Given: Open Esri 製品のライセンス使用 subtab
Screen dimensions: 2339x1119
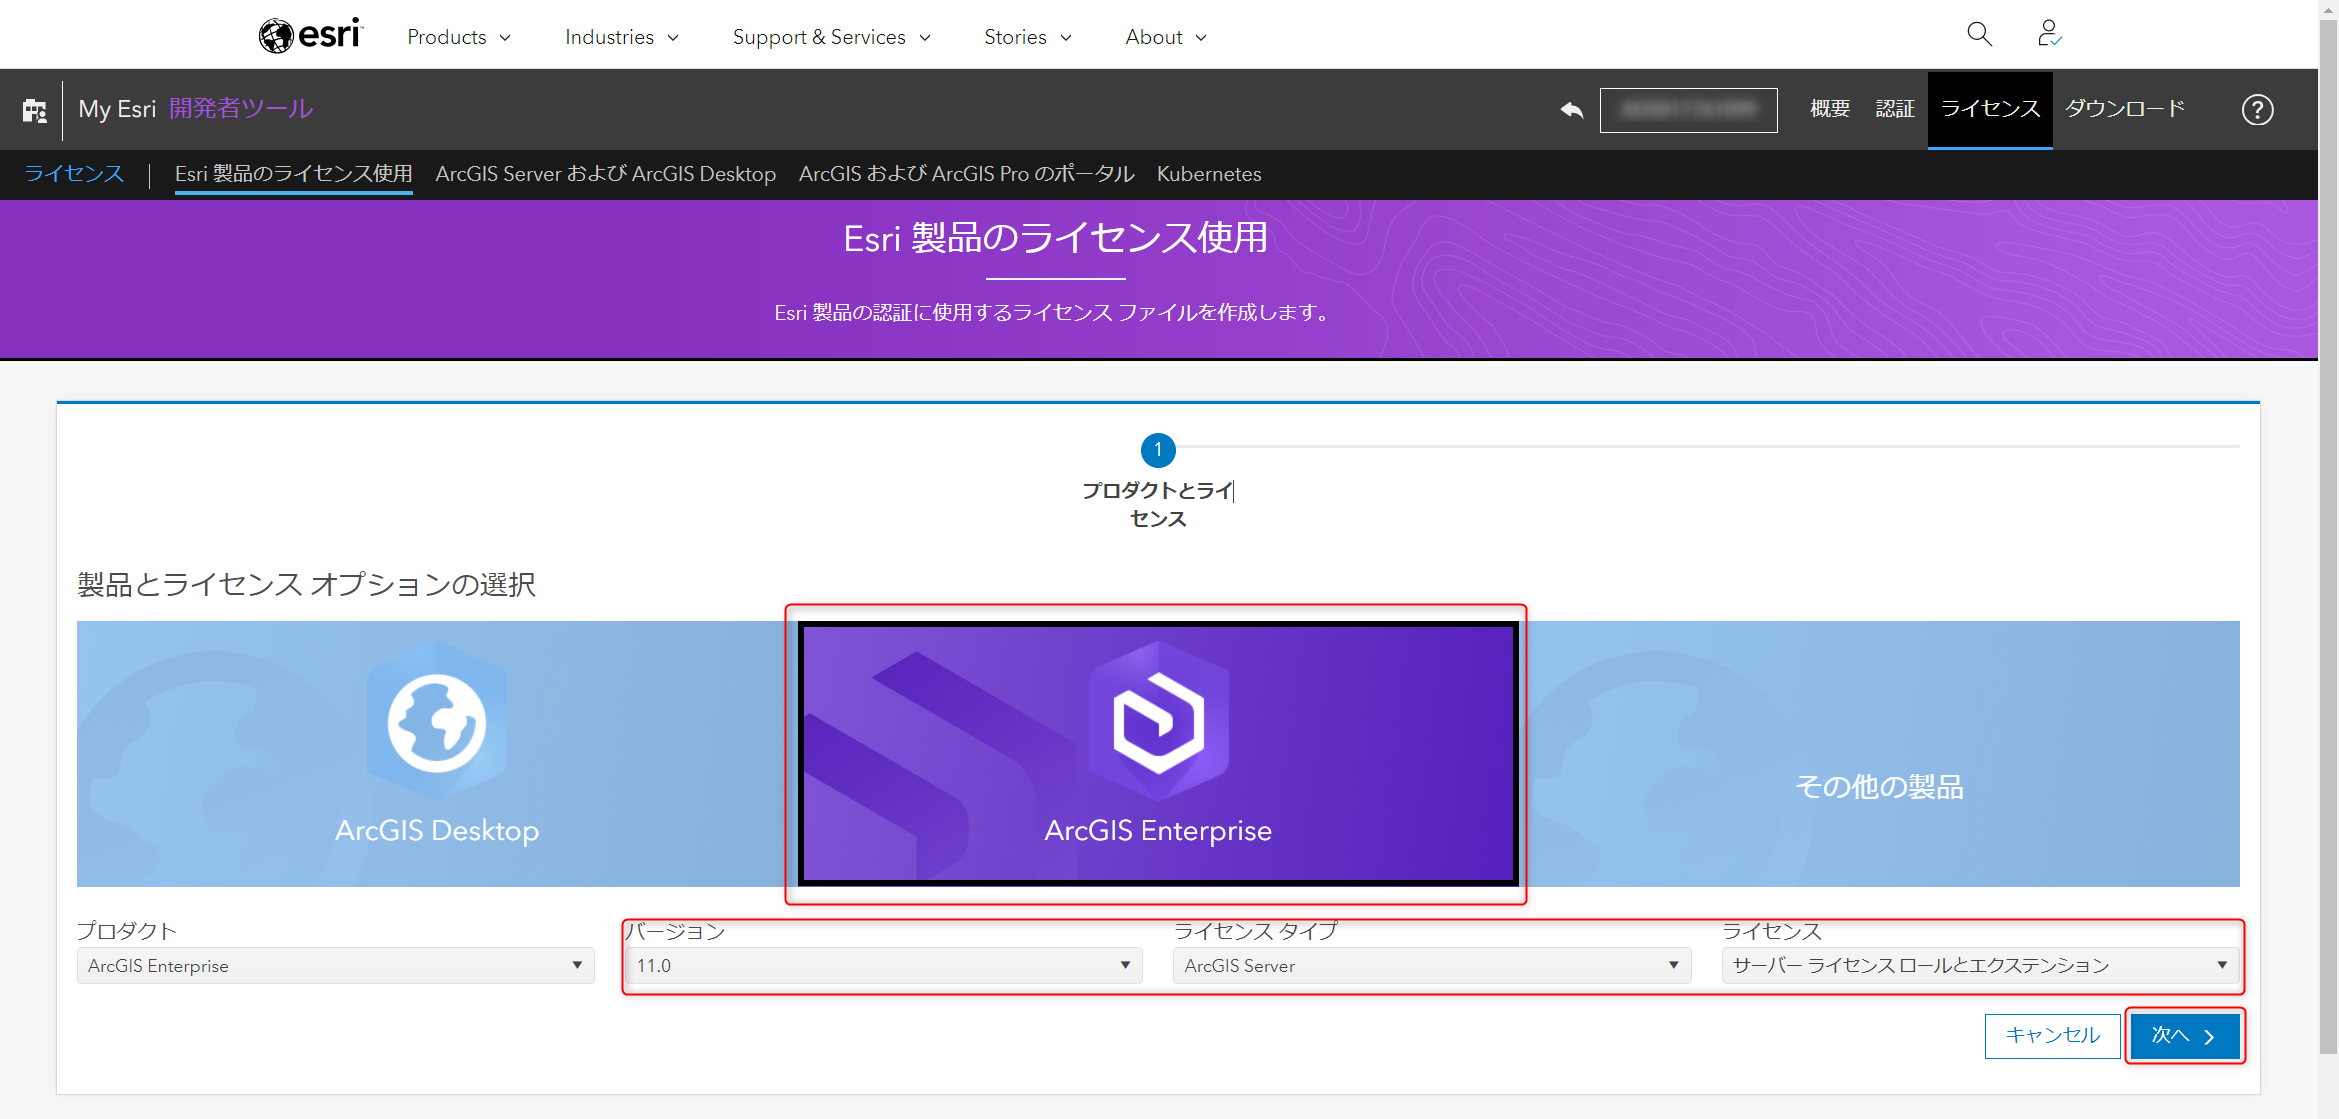Looking at the screenshot, I should (x=294, y=174).
